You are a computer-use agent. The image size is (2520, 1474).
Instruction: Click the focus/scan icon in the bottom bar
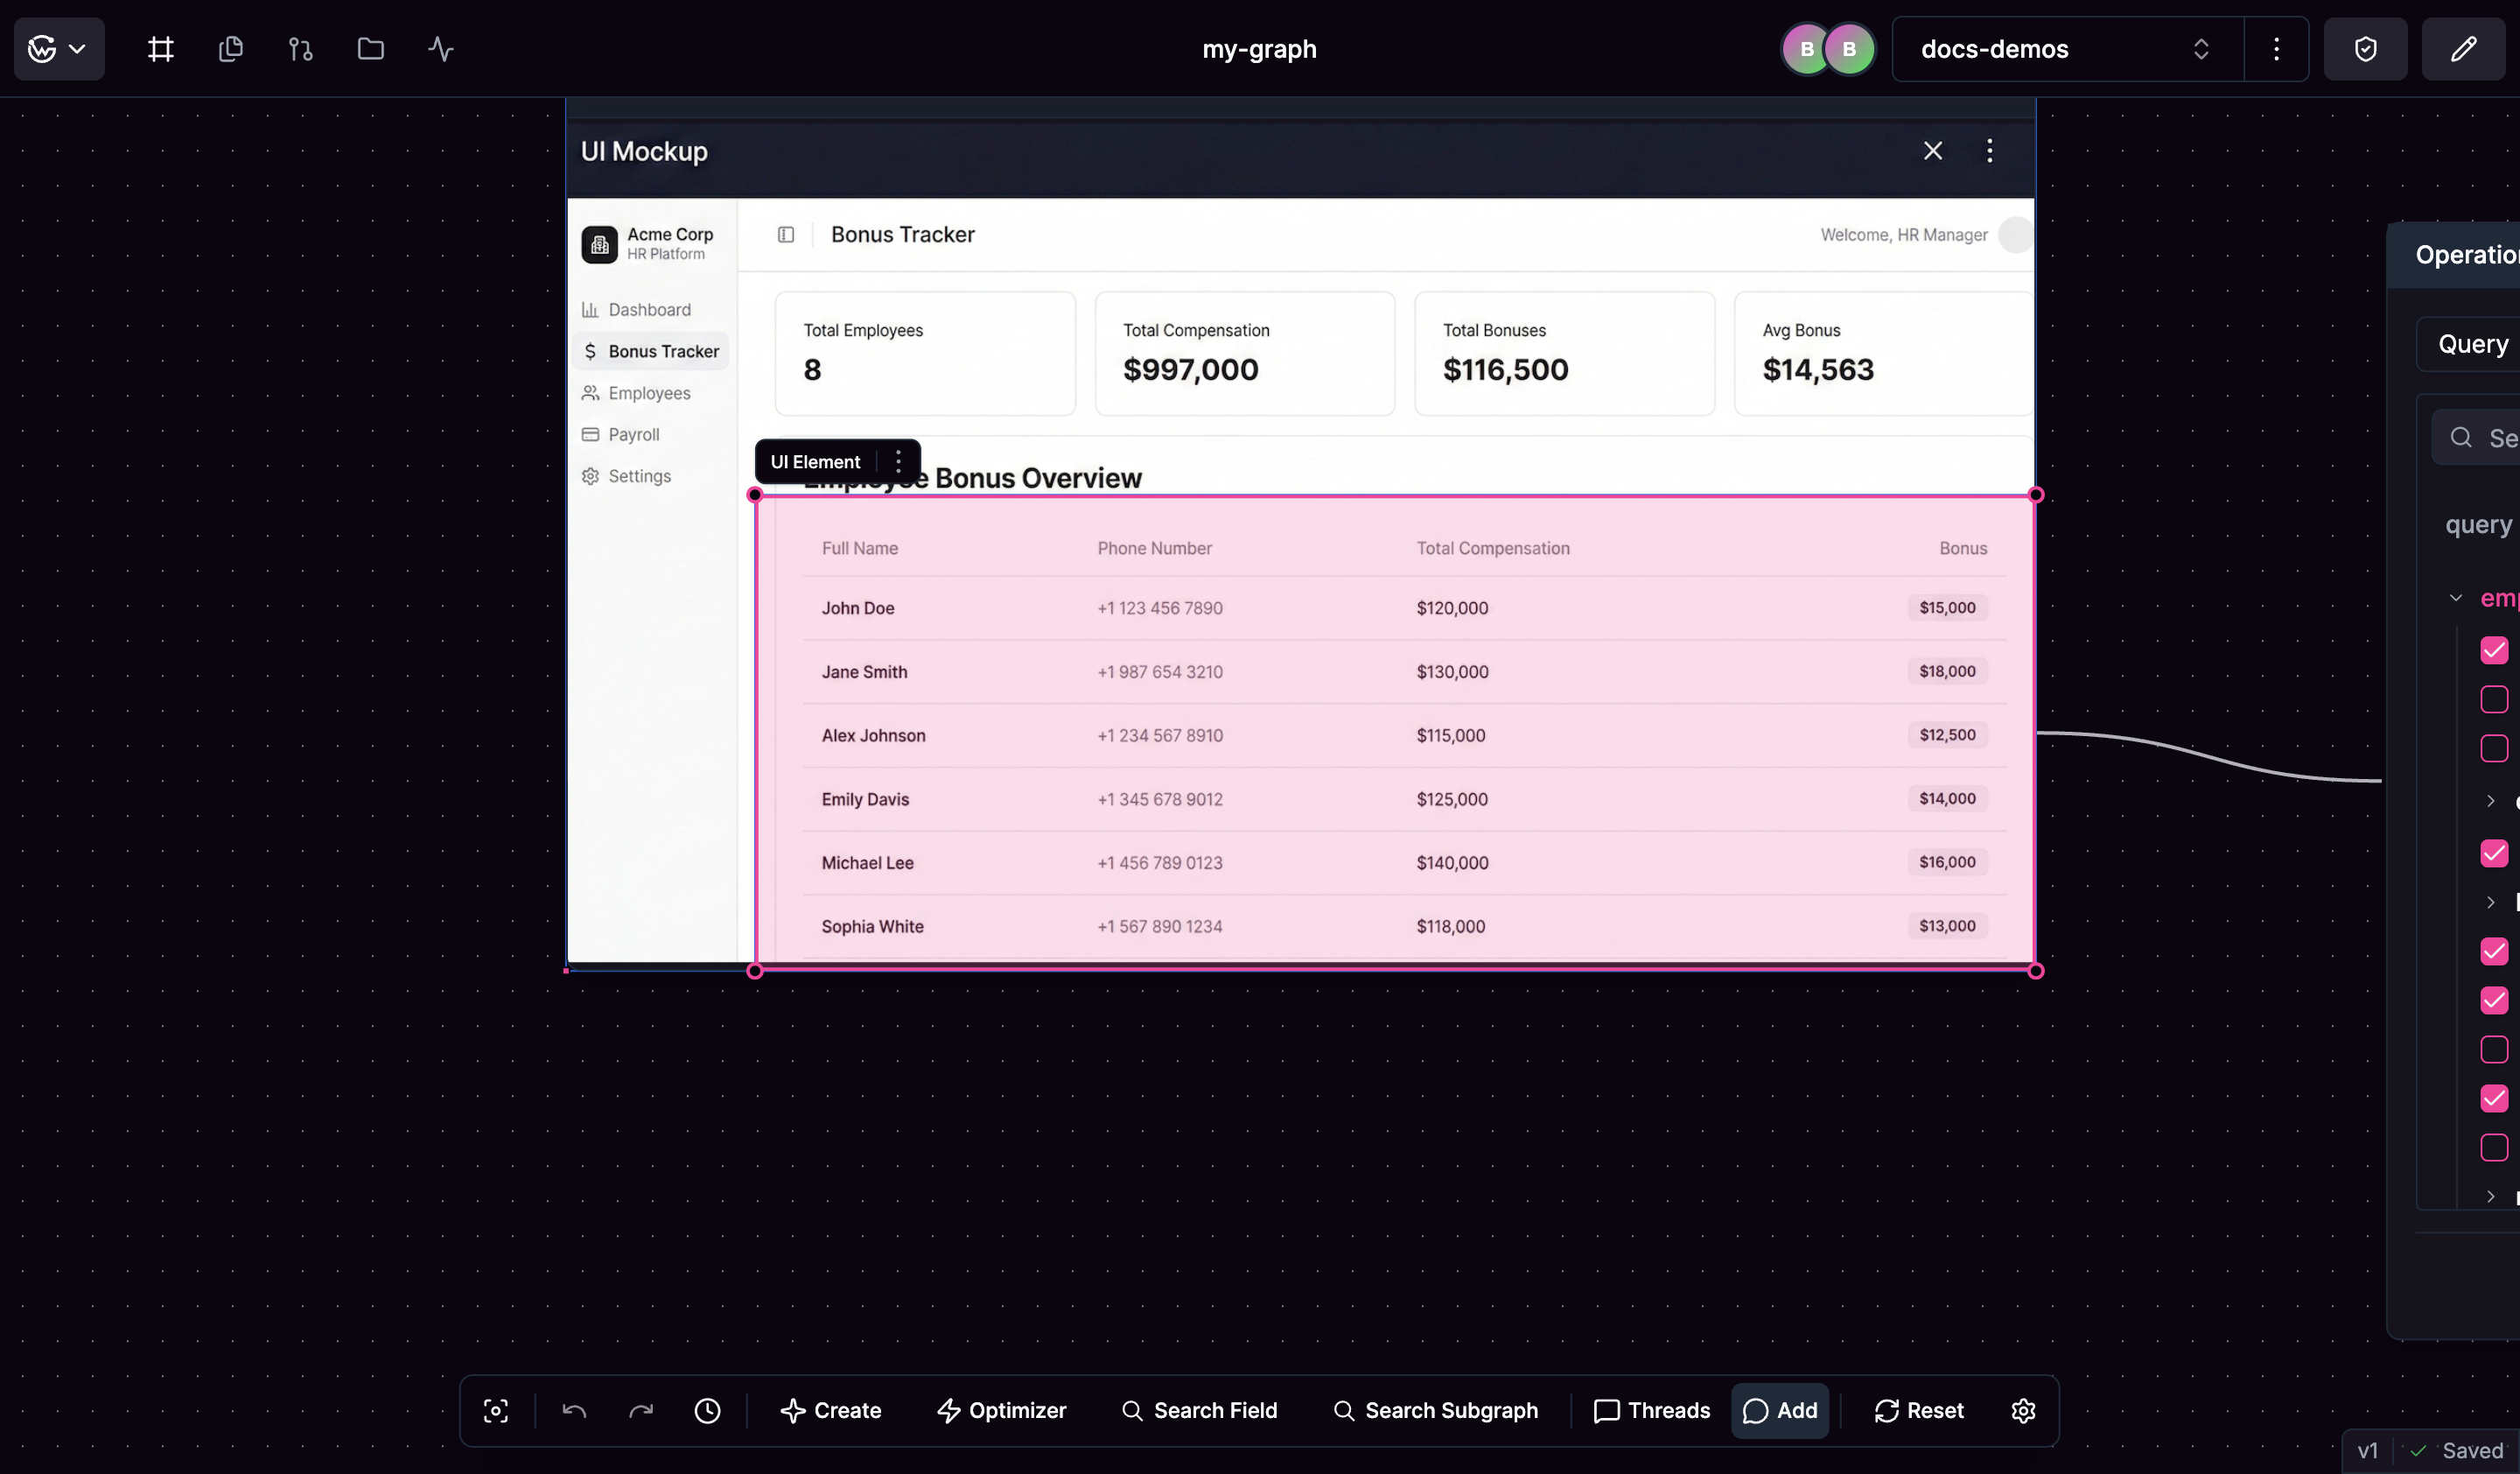(x=495, y=1410)
